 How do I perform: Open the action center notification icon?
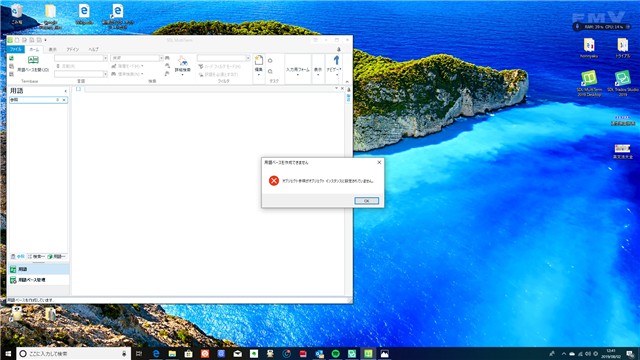630,353
